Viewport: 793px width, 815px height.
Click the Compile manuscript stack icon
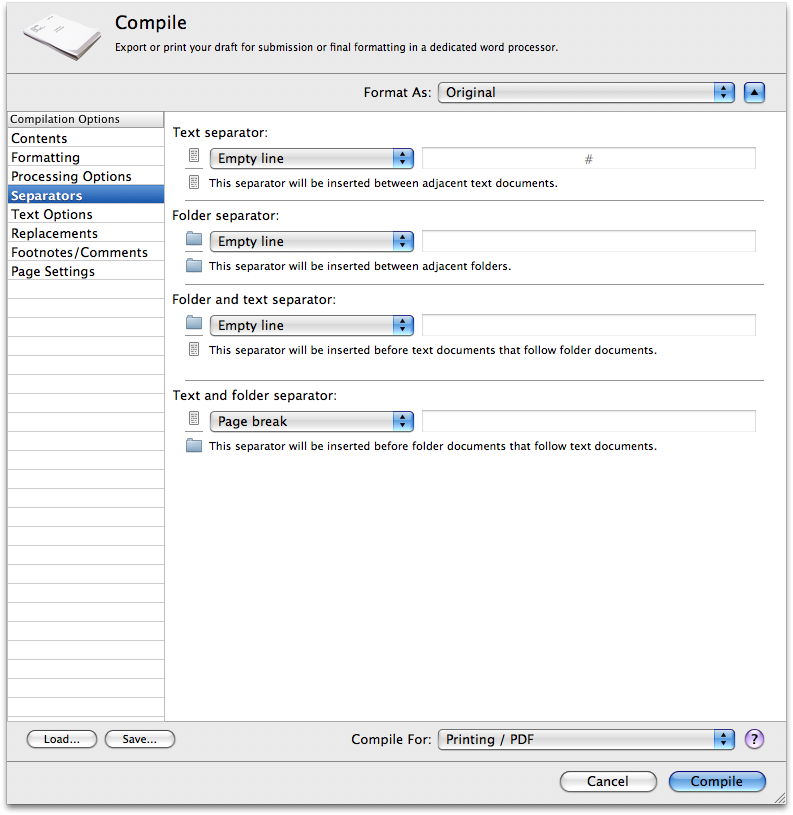coord(62,36)
